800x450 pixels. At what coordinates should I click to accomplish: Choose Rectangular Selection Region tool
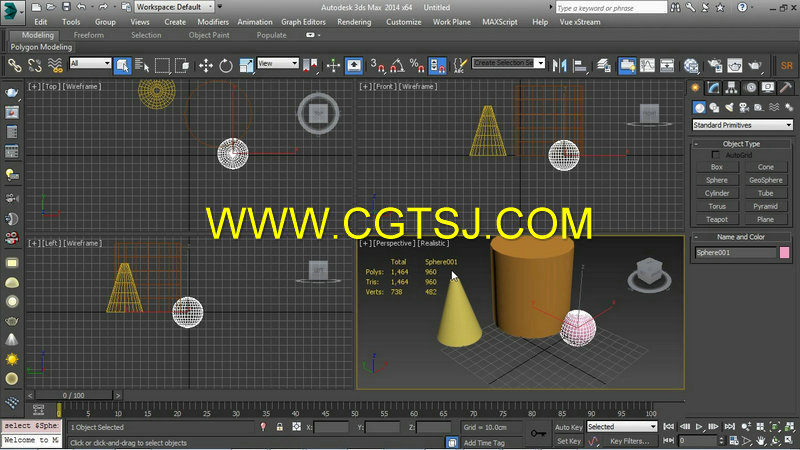tap(162, 65)
